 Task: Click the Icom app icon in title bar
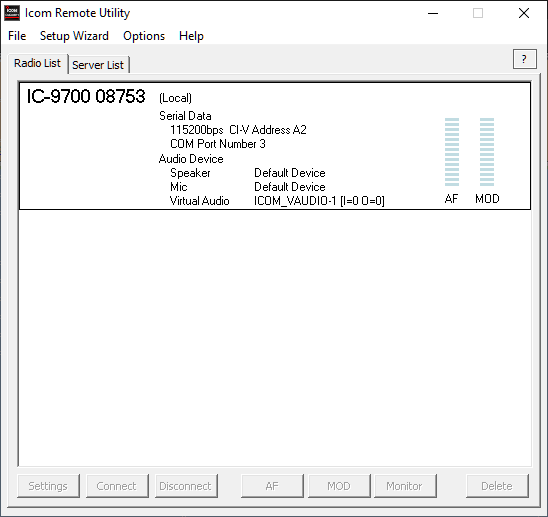coord(12,13)
